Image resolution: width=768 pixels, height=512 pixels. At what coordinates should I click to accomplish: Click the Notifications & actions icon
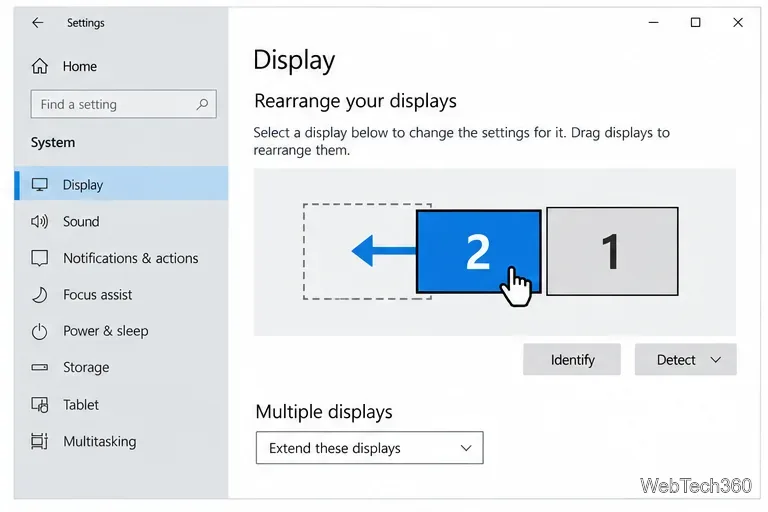(40, 258)
